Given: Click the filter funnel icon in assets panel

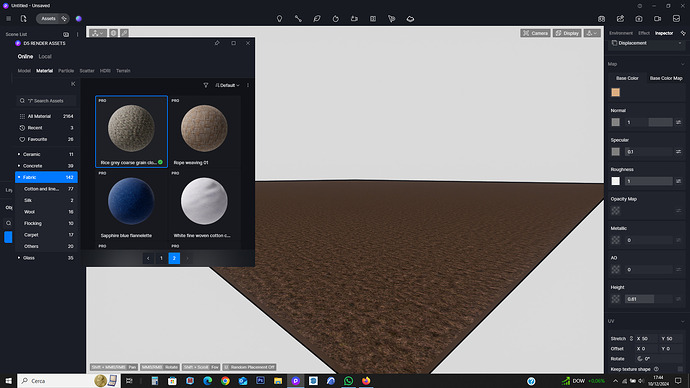Looking at the screenshot, I should (x=206, y=85).
